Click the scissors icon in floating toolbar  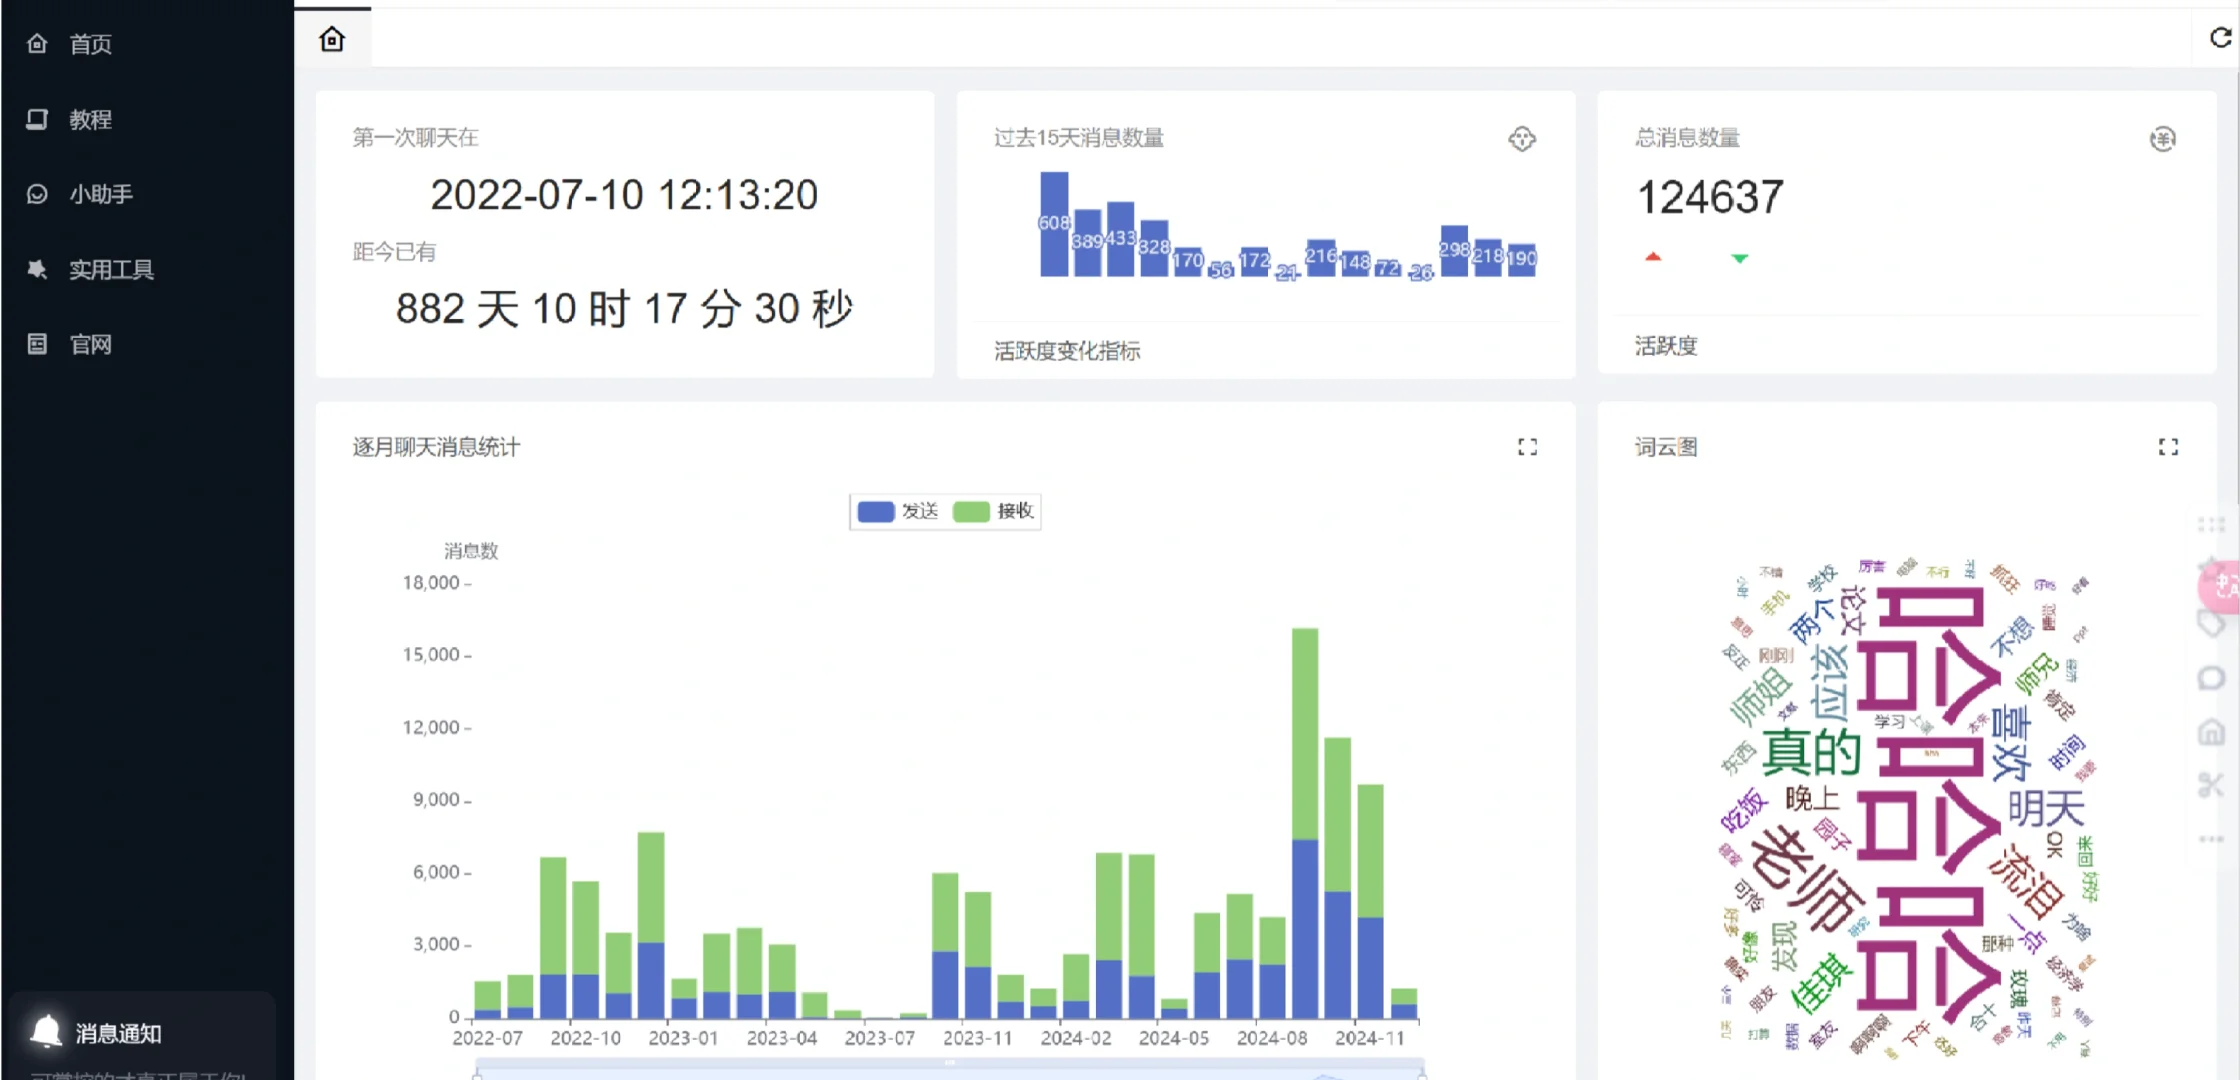[x=2211, y=785]
